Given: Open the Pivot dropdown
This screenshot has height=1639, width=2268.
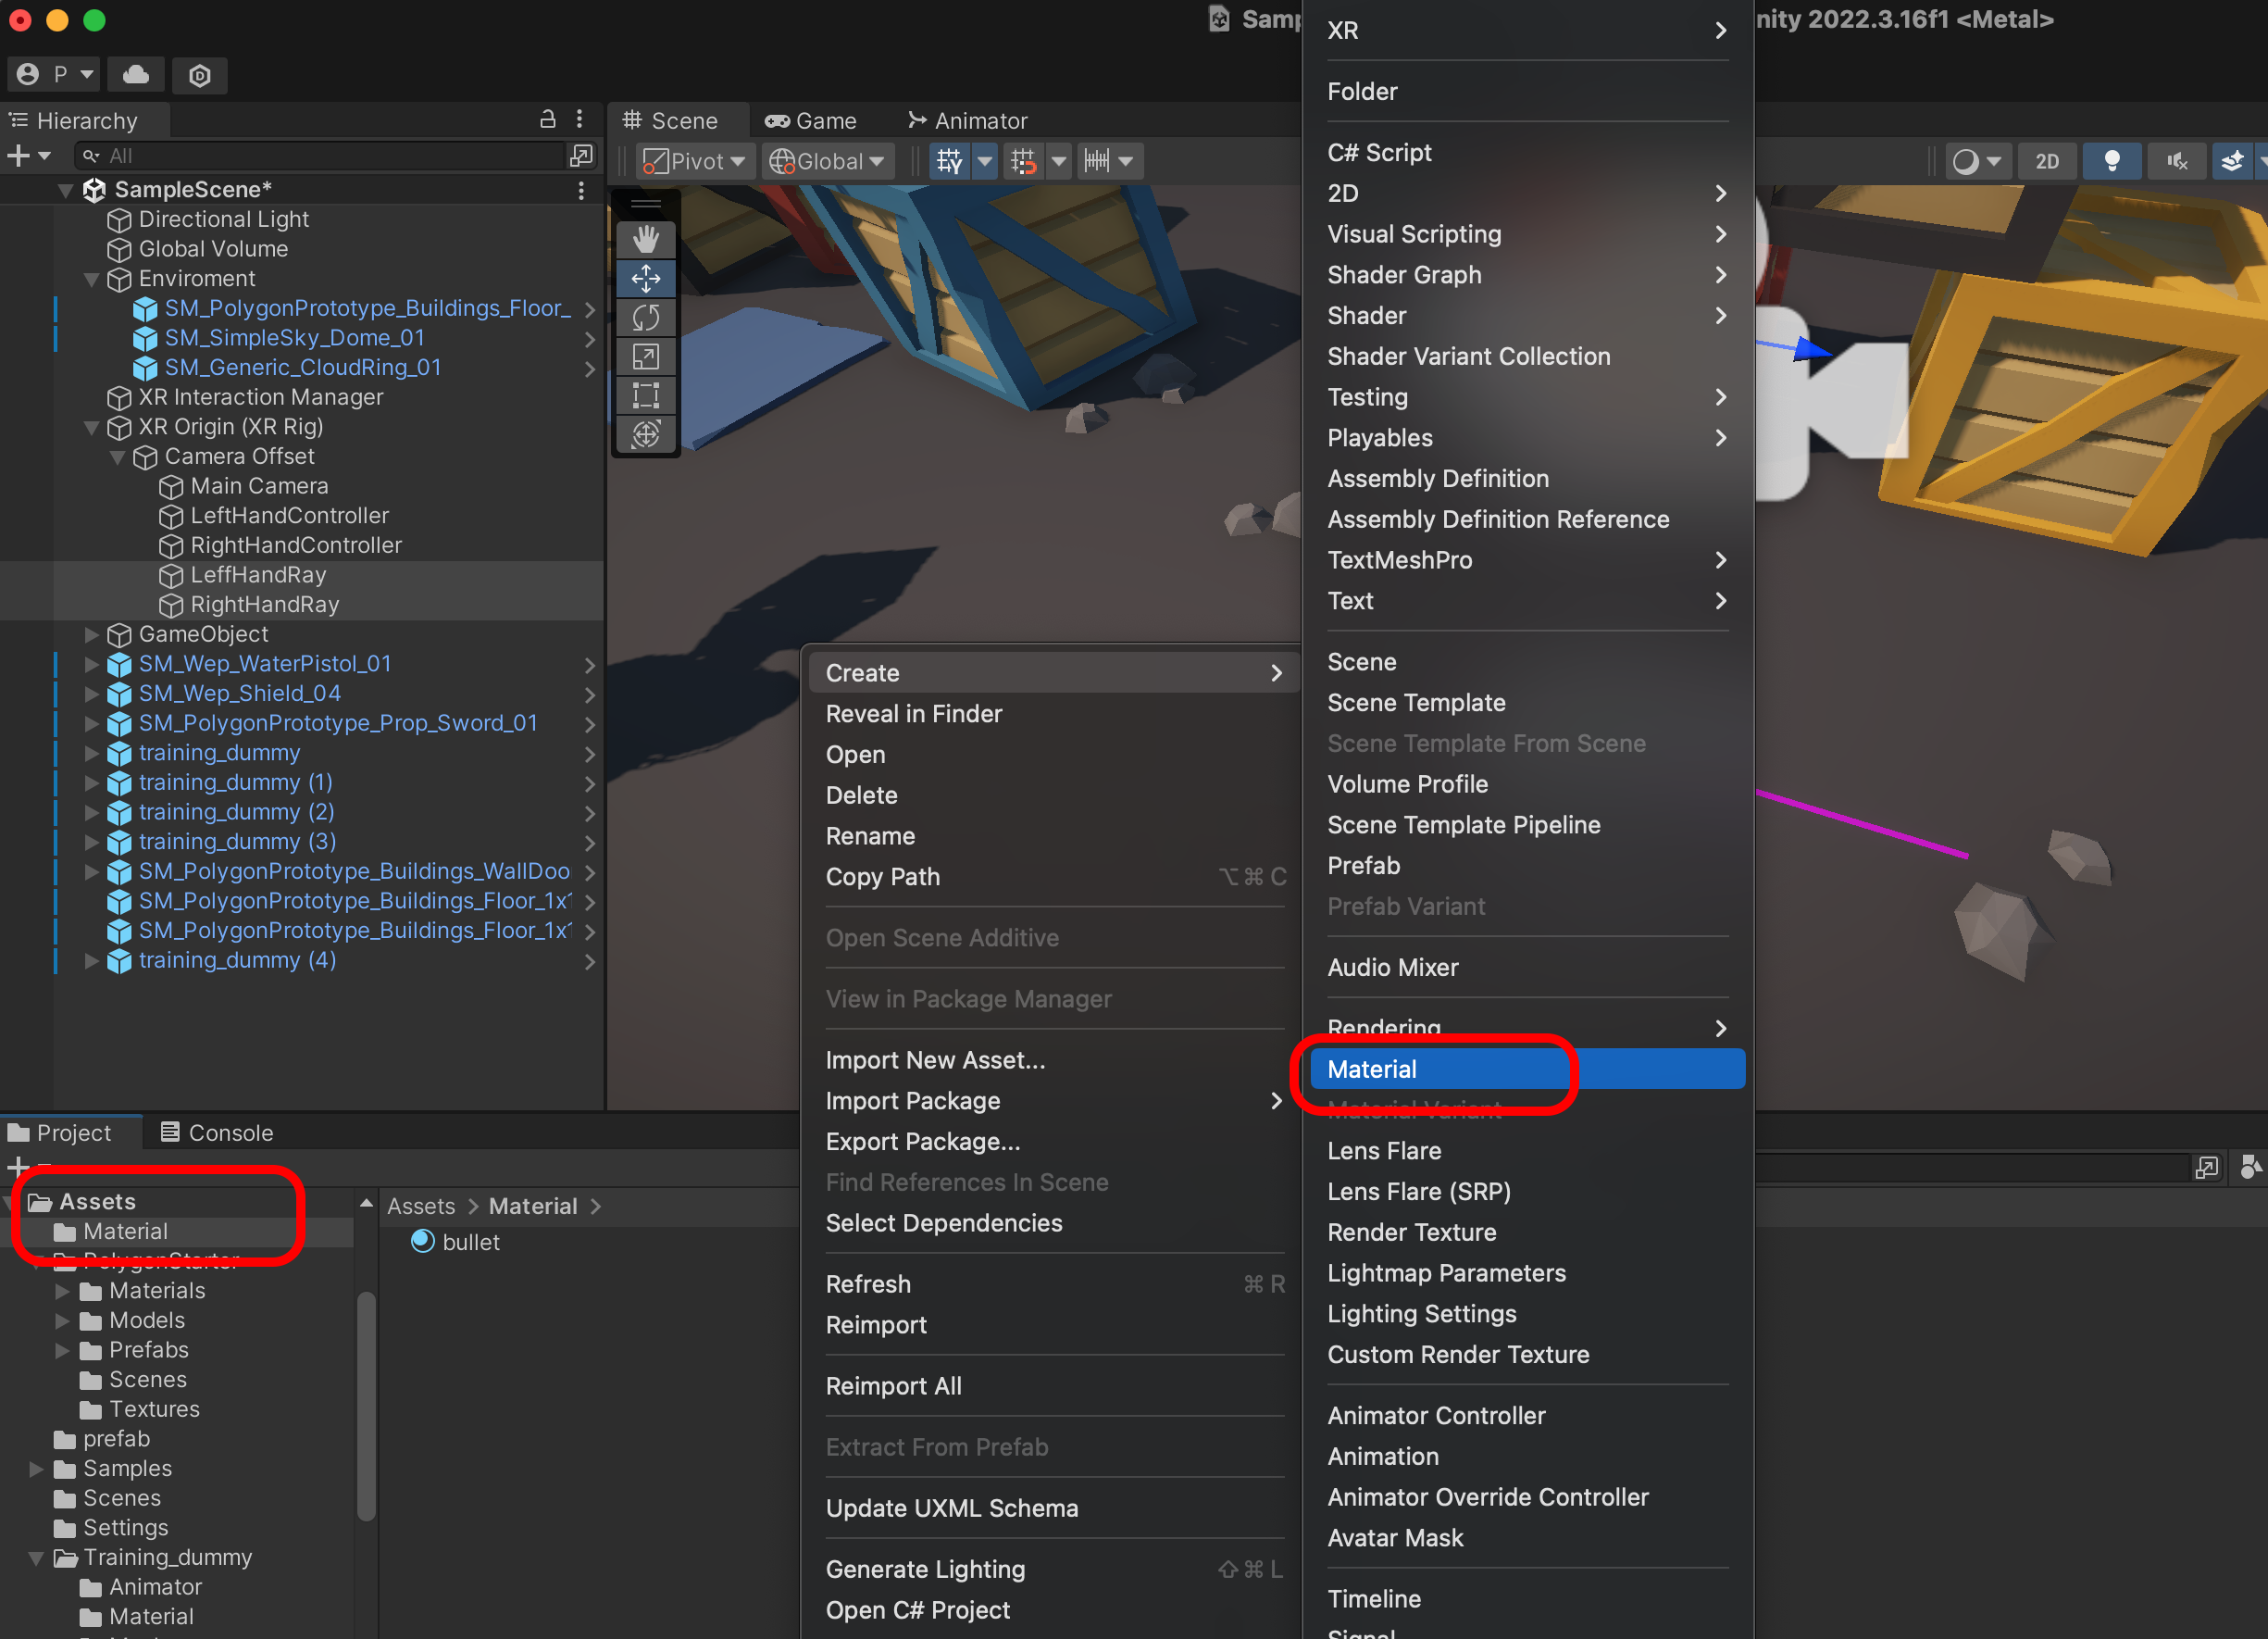Looking at the screenshot, I should [x=695, y=161].
